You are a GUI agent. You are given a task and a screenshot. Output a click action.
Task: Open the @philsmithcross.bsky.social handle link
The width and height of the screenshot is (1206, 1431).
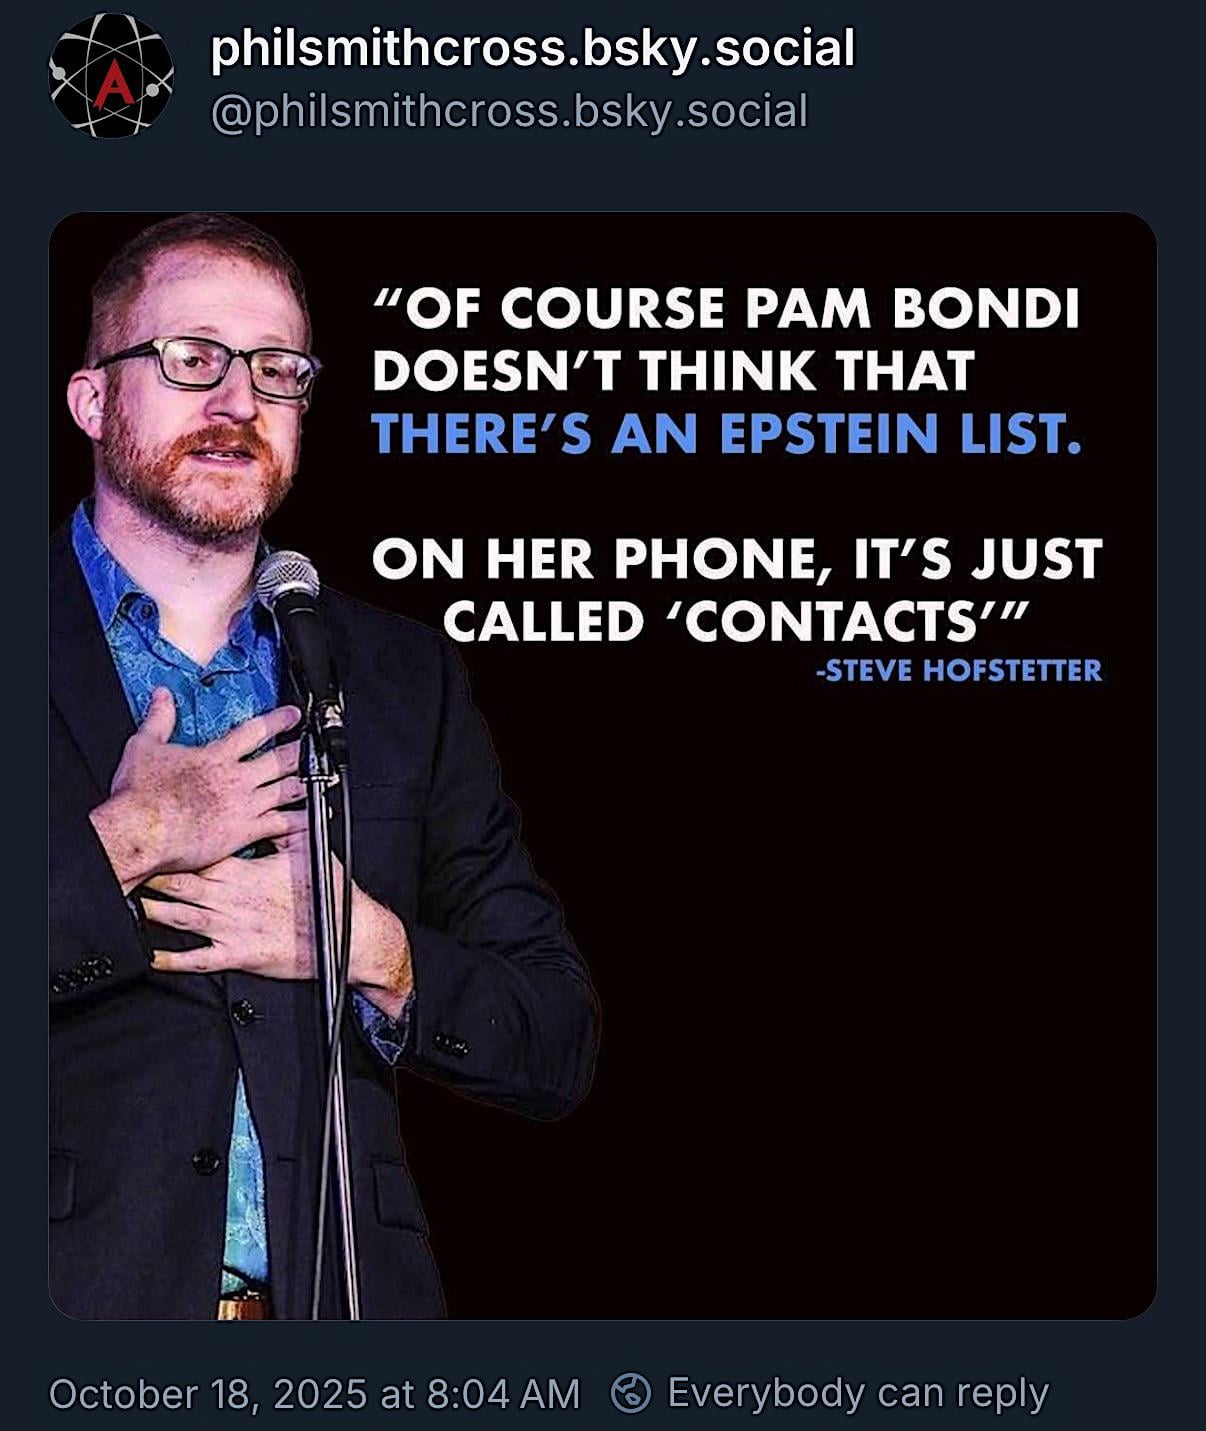[509, 111]
